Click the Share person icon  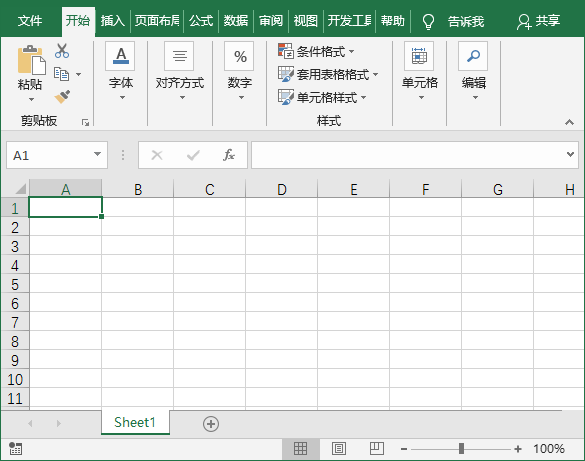524,22
